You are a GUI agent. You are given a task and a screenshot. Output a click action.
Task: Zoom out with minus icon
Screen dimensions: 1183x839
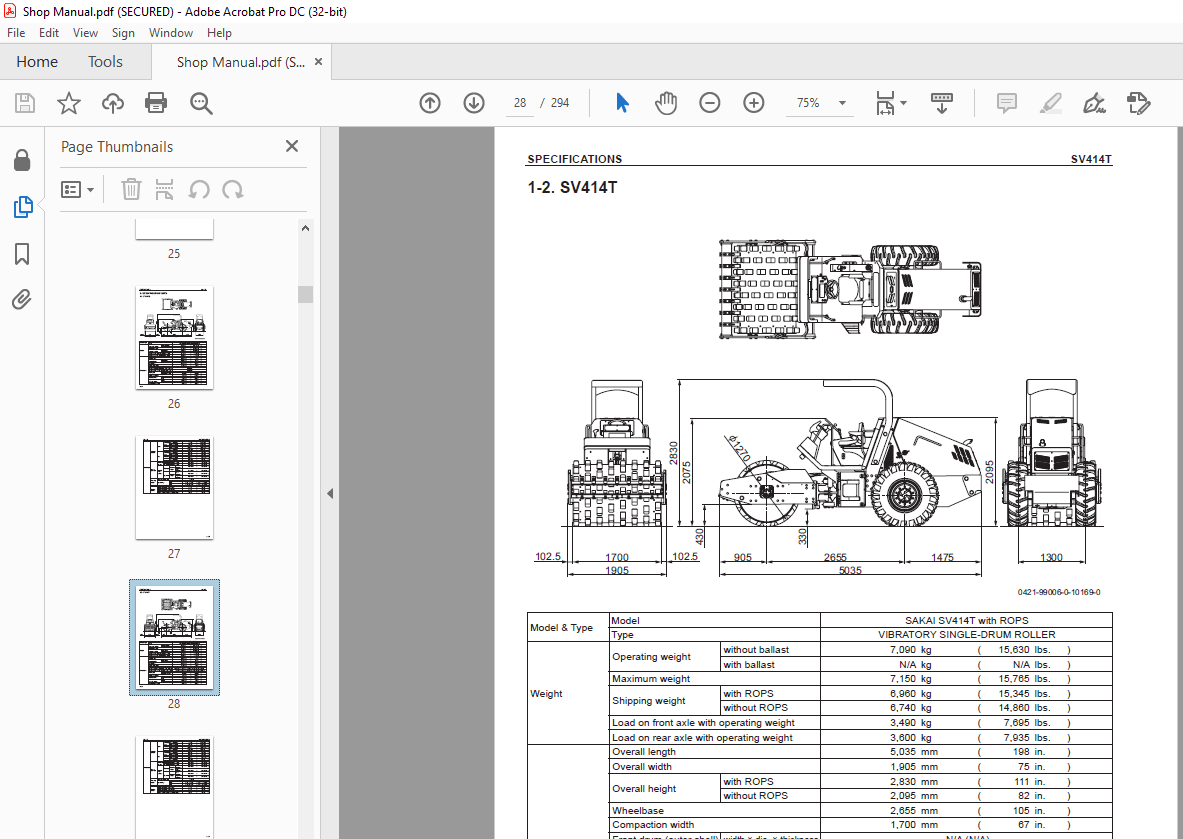tap(709, 103)
